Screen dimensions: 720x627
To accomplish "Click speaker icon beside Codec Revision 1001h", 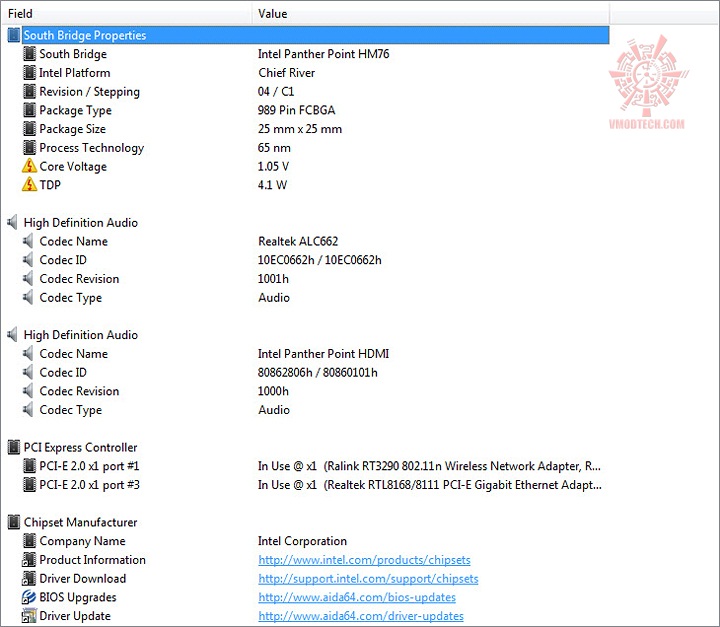I will click(28, 278).
